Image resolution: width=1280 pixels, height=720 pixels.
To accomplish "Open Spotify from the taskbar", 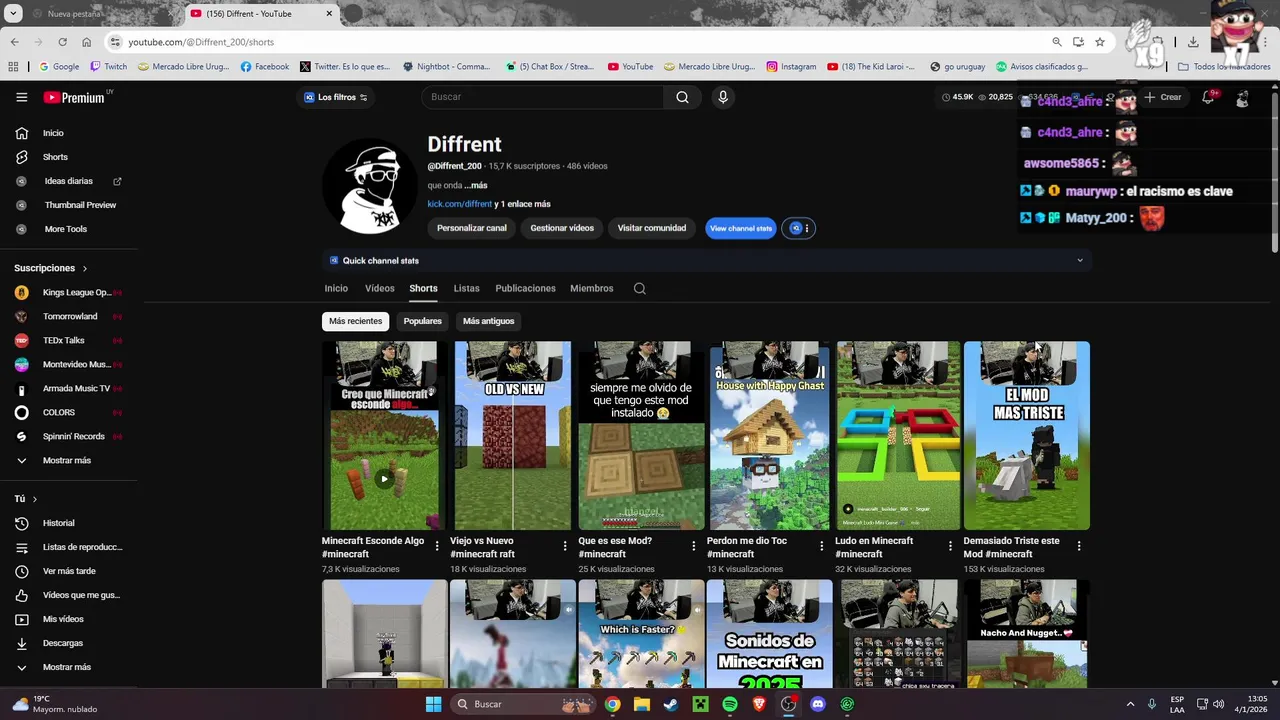I will point(730,704).
